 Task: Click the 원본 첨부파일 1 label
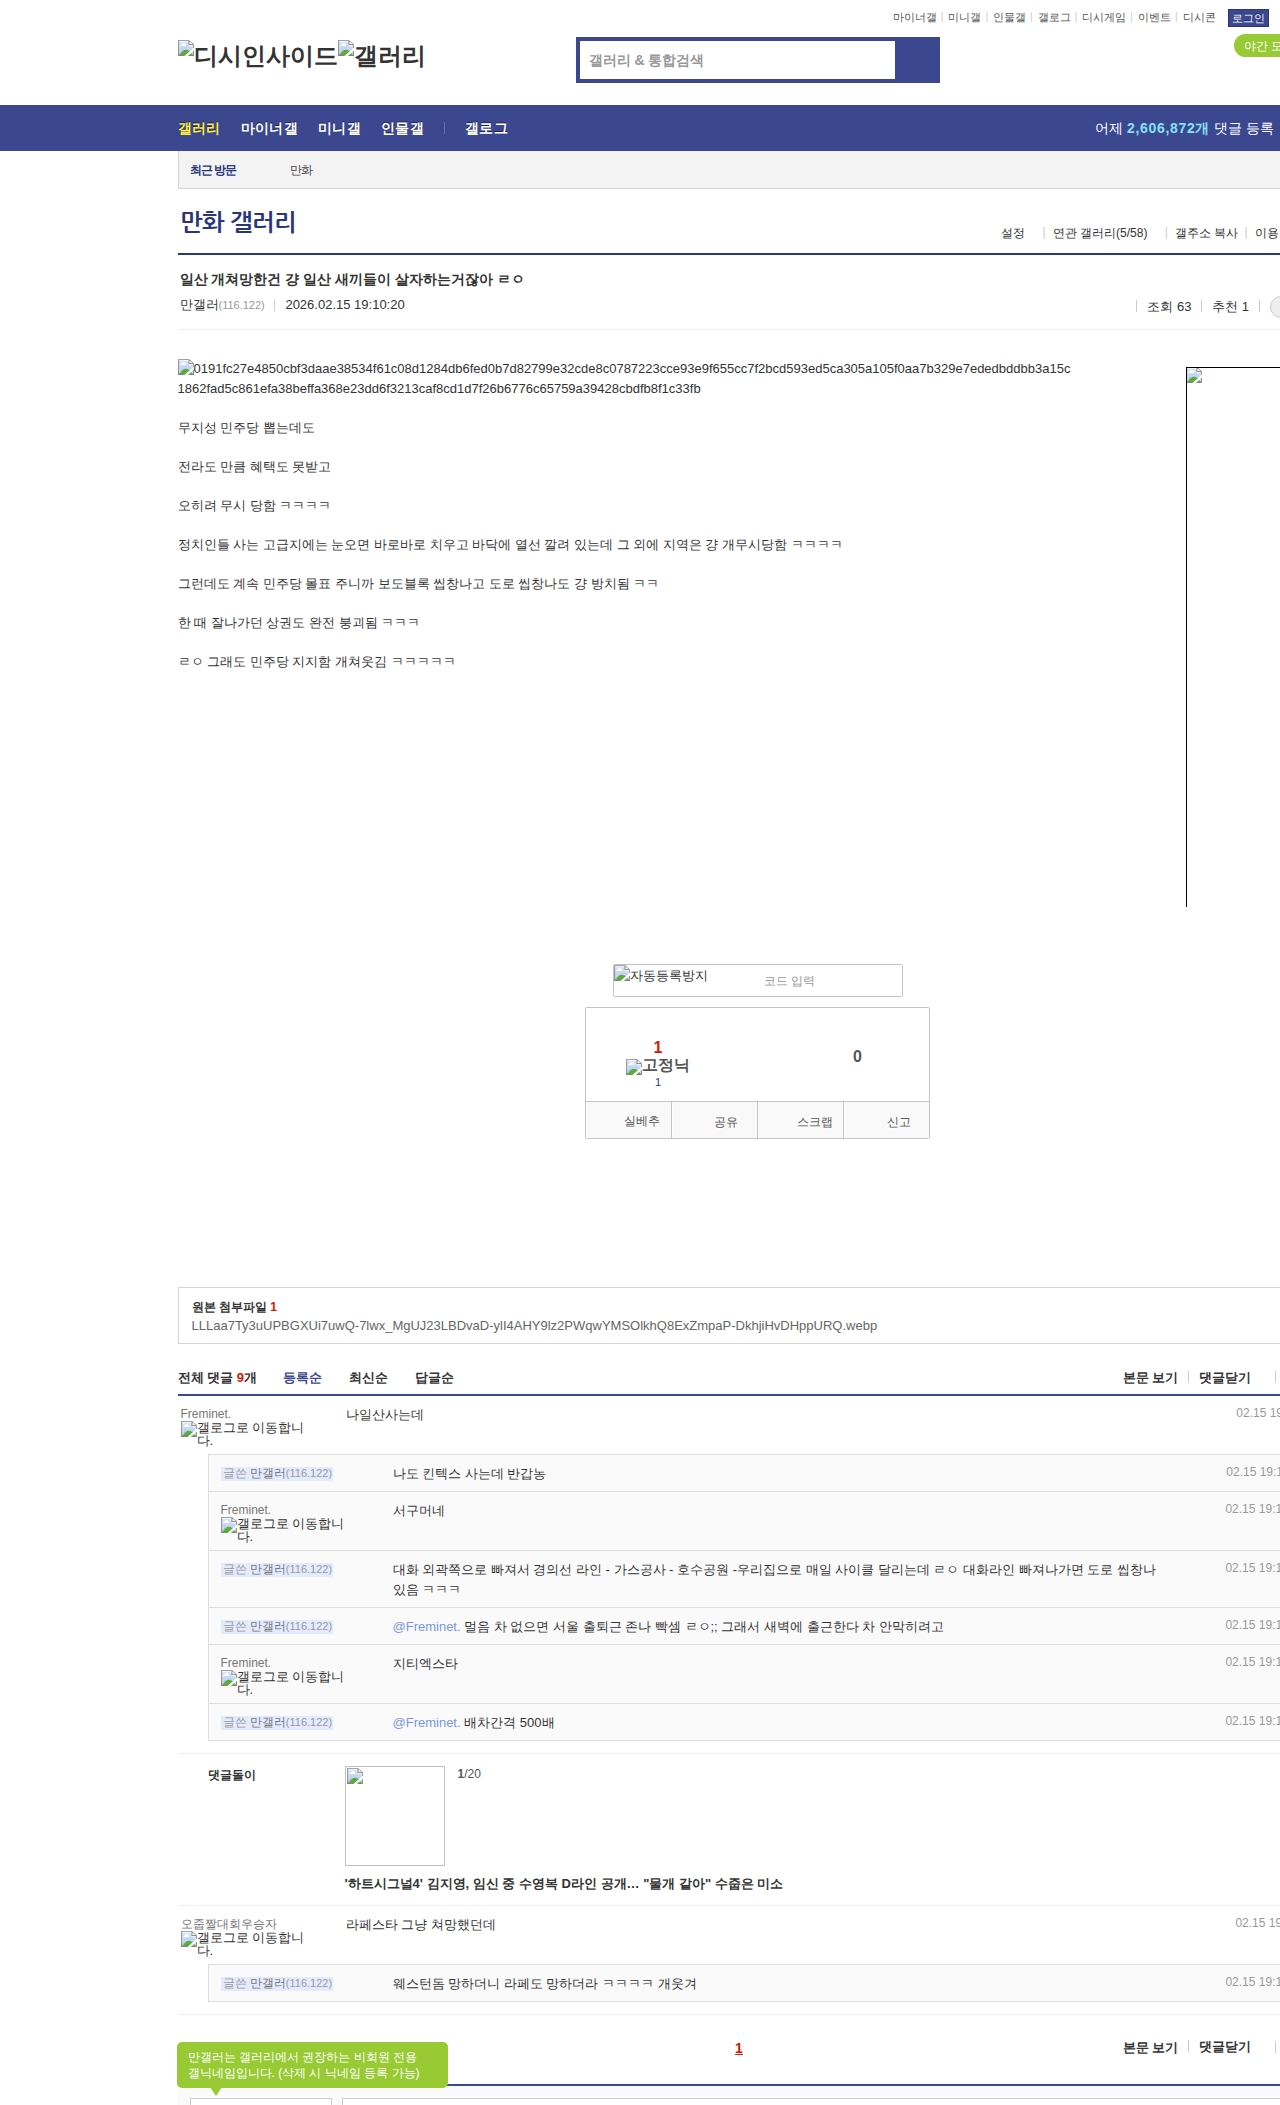click(234, 1307)
